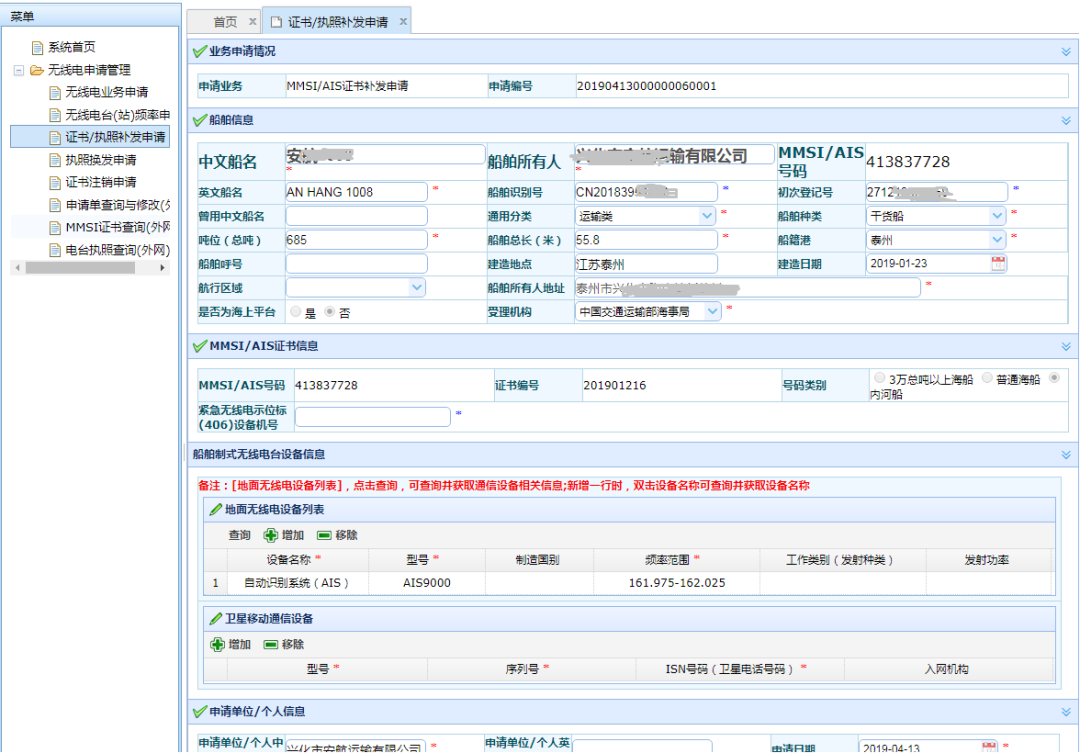This screenshot has width=1080, height=753.
Task: Select the 普通海船 radio option
Action: [x=987, y=378]
